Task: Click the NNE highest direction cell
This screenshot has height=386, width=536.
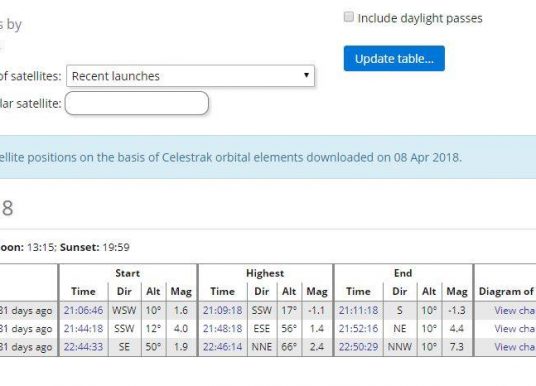Action: point(262,347)
